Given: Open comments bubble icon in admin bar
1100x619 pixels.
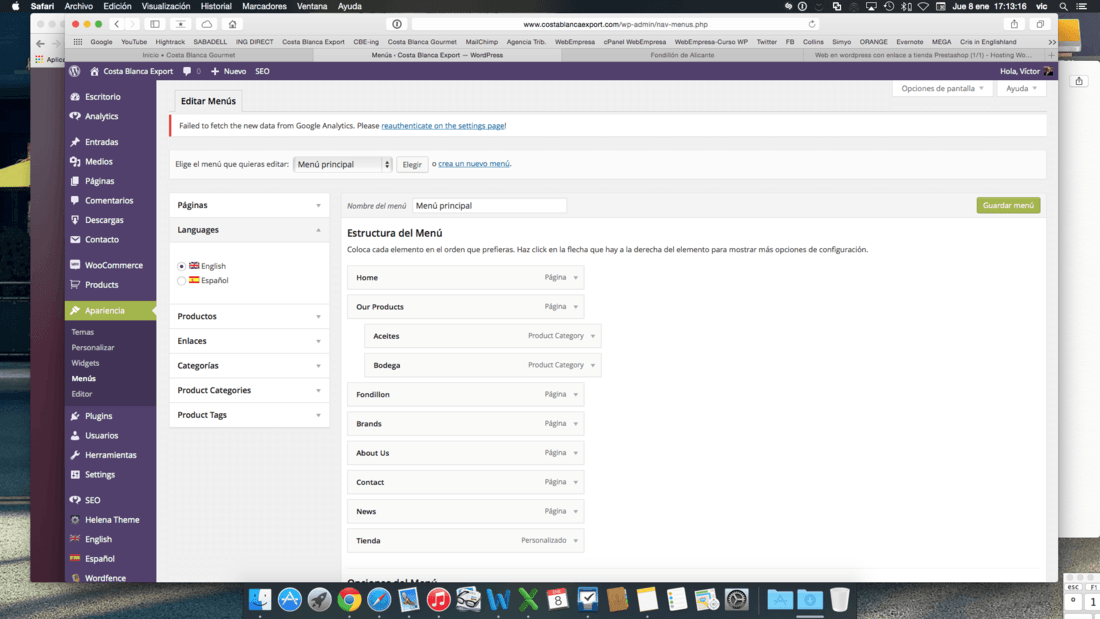Looking at the screenshot, I should (x=187, y=71).
